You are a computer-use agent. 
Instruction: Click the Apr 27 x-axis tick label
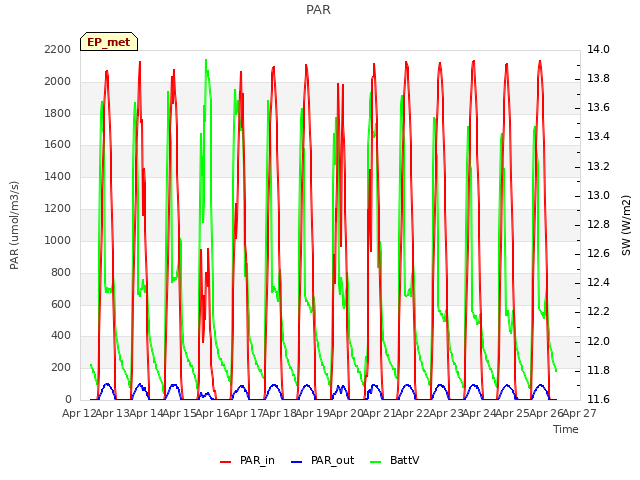pyautogui.click(x=580, y=413)
